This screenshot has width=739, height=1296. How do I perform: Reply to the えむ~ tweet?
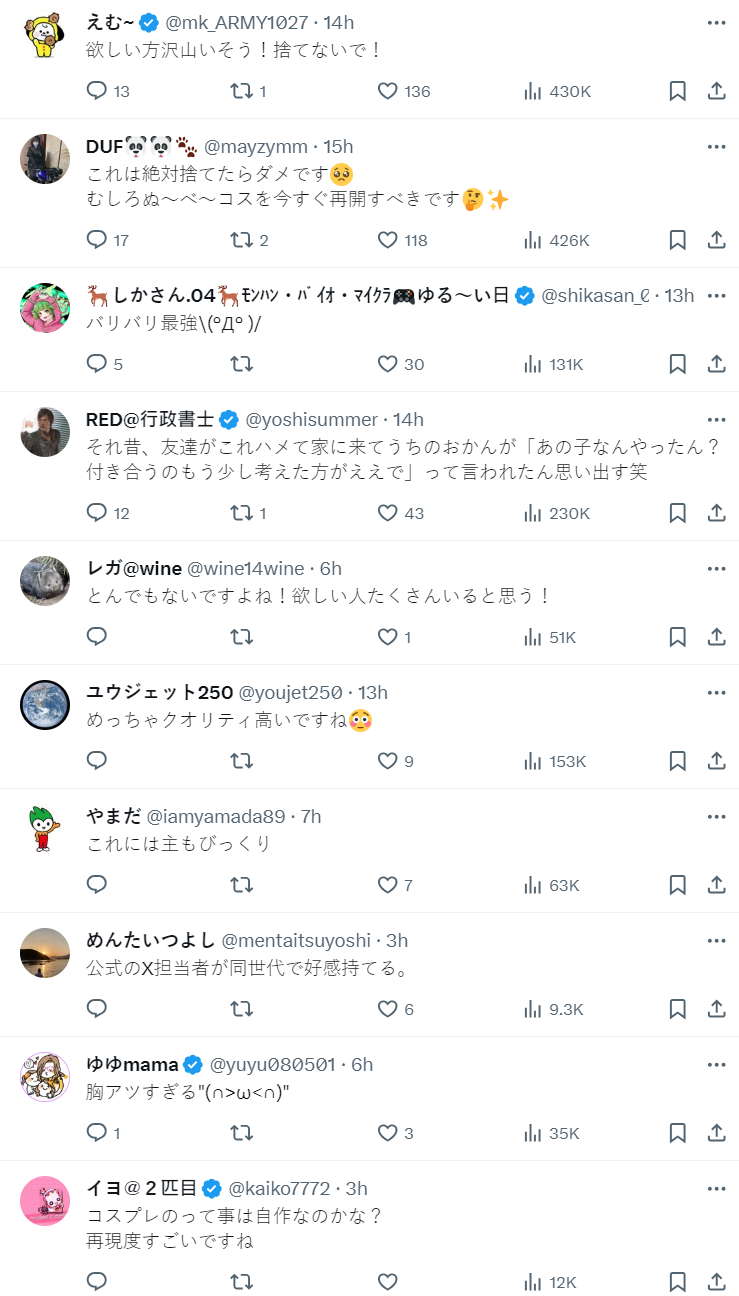pos(97,91)
